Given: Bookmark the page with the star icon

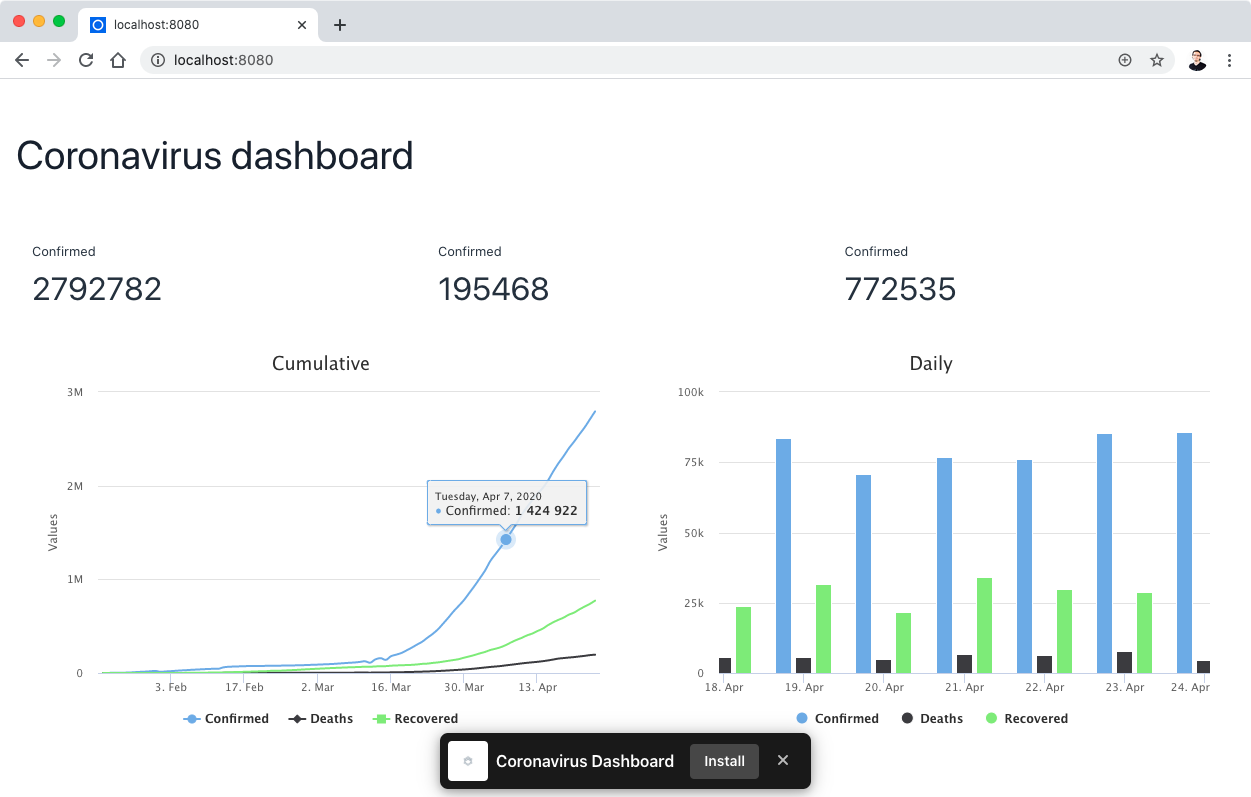Looking at the screenshot, I should (x=1157, y=60).
